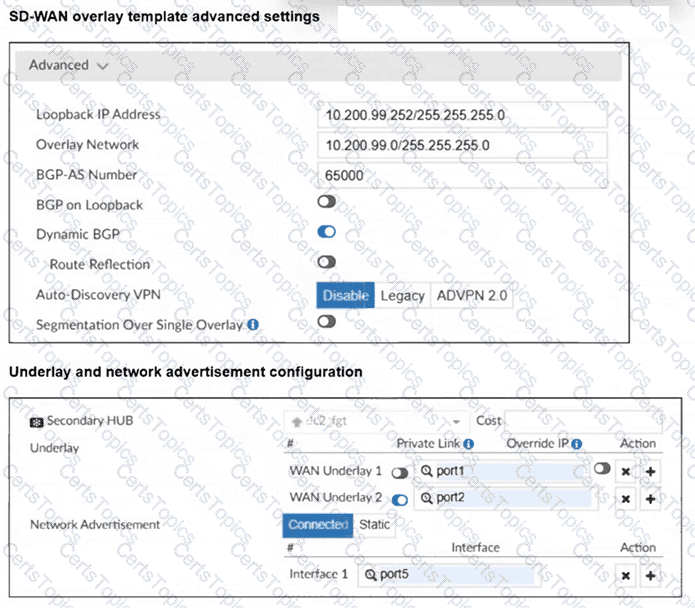The height and width of the screenshot is (608, 695).
Task: Choose Legacy Auto-Discovery VPN option
Action: 402,295
